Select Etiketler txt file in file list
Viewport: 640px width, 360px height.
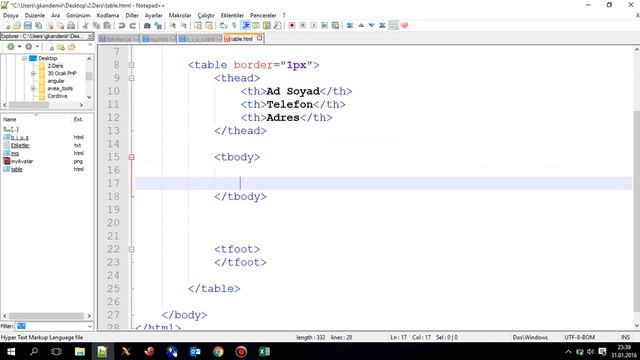pyautogui.click(x=20, y=145)
